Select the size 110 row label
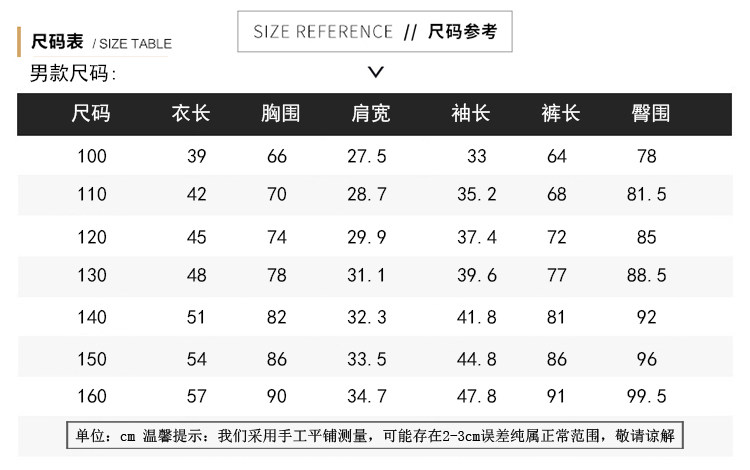 point(91,194)
